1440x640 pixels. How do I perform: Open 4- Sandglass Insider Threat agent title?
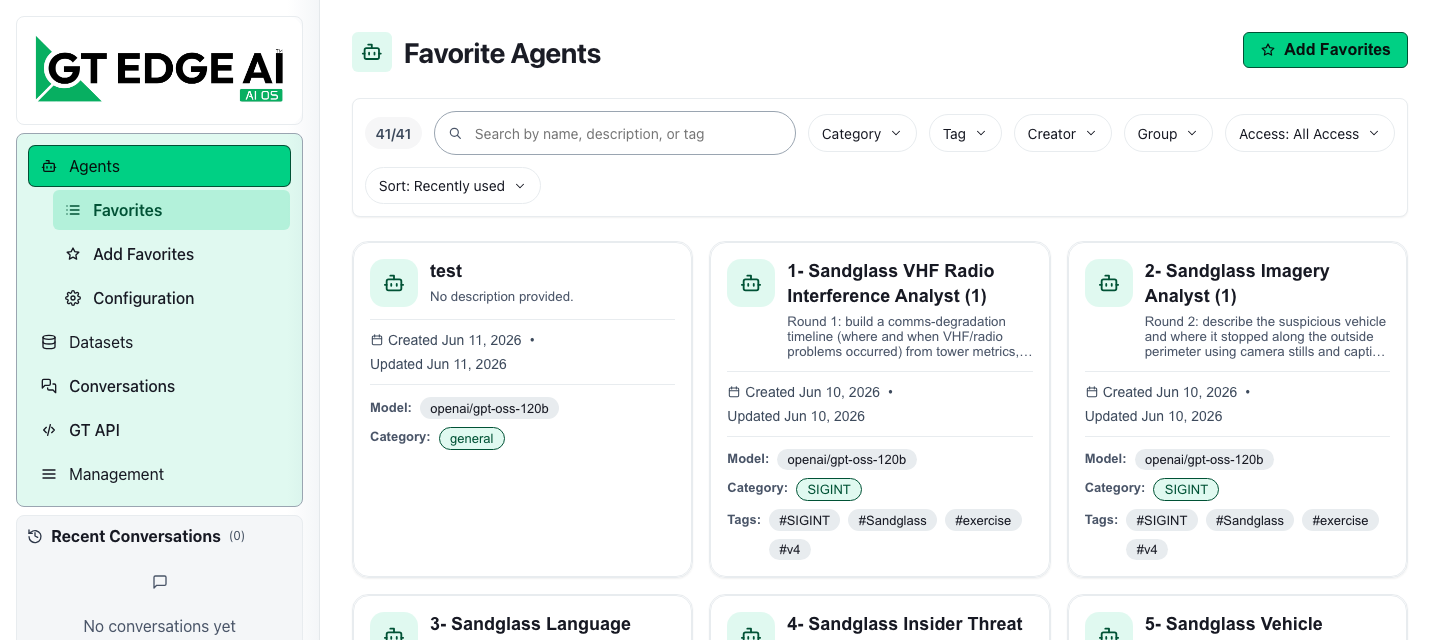(x=905, y=624)
